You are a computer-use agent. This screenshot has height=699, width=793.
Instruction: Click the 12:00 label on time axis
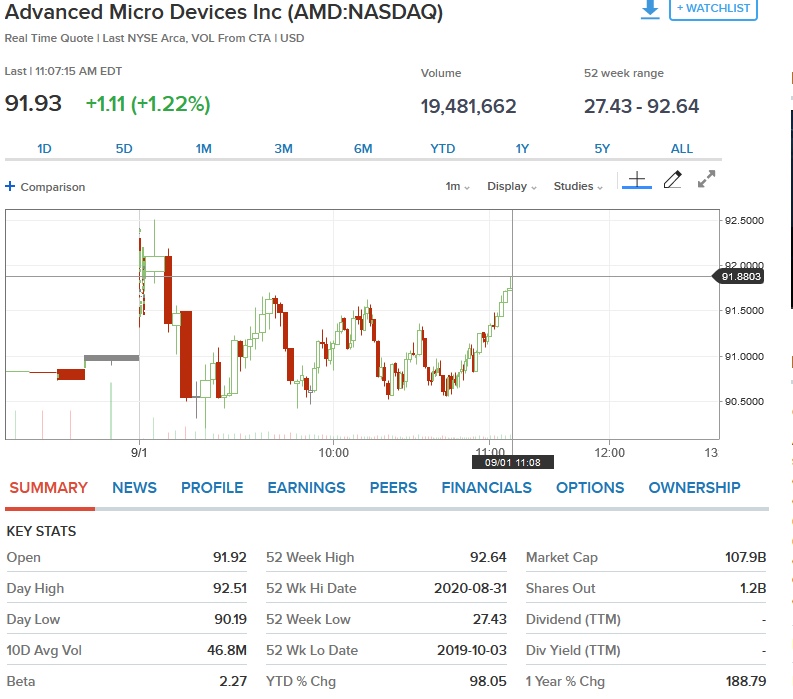[x=609, y=453]
